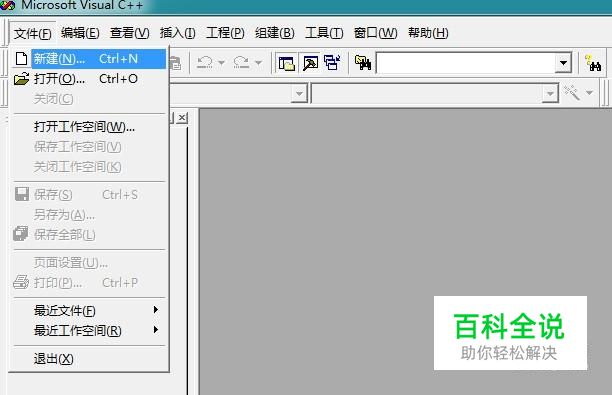The image size is (612, 395).
Task: Click the Search binoculars icon
Action: coord(592,63)
